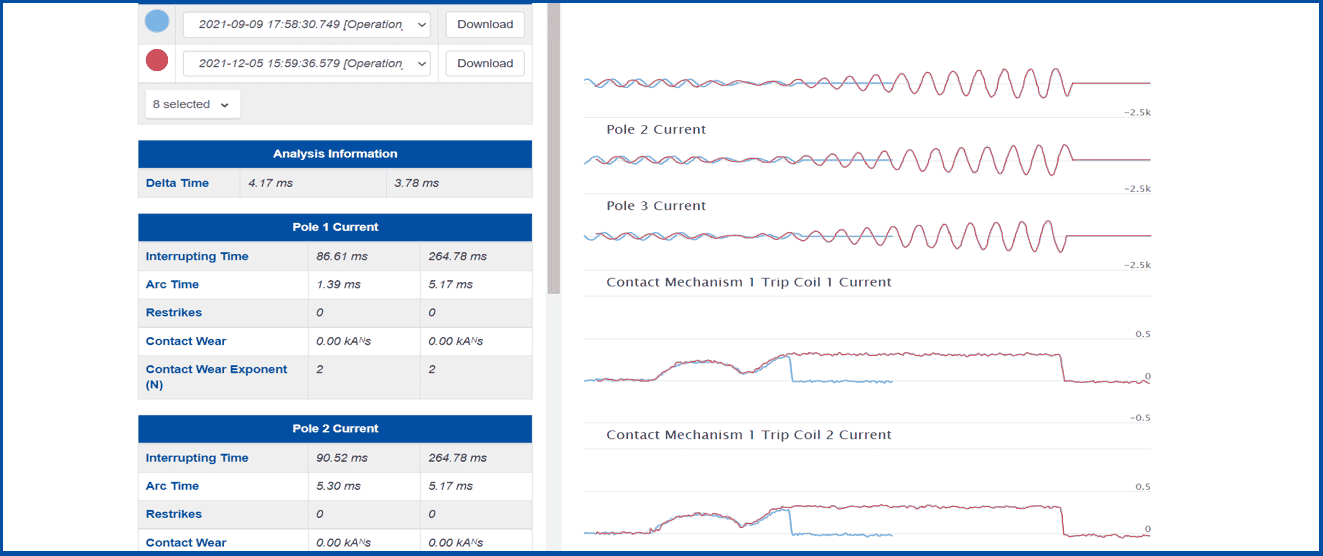Download the 2021-09-09 operation record
The height and width of the screenshot is (556, 1323).
(x=485, y=24)
